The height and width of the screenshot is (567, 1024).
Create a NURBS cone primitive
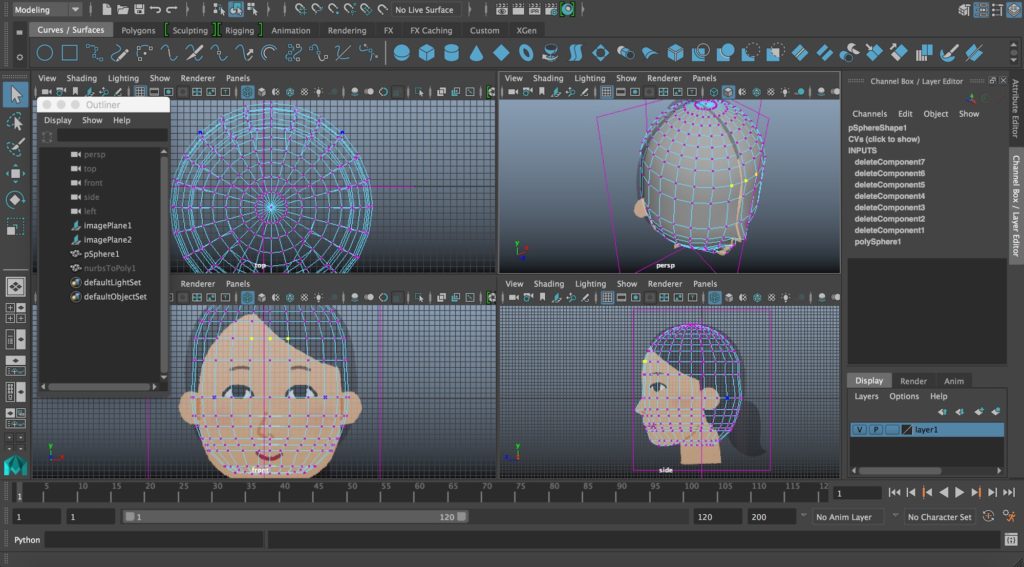(x=476, y=53)
